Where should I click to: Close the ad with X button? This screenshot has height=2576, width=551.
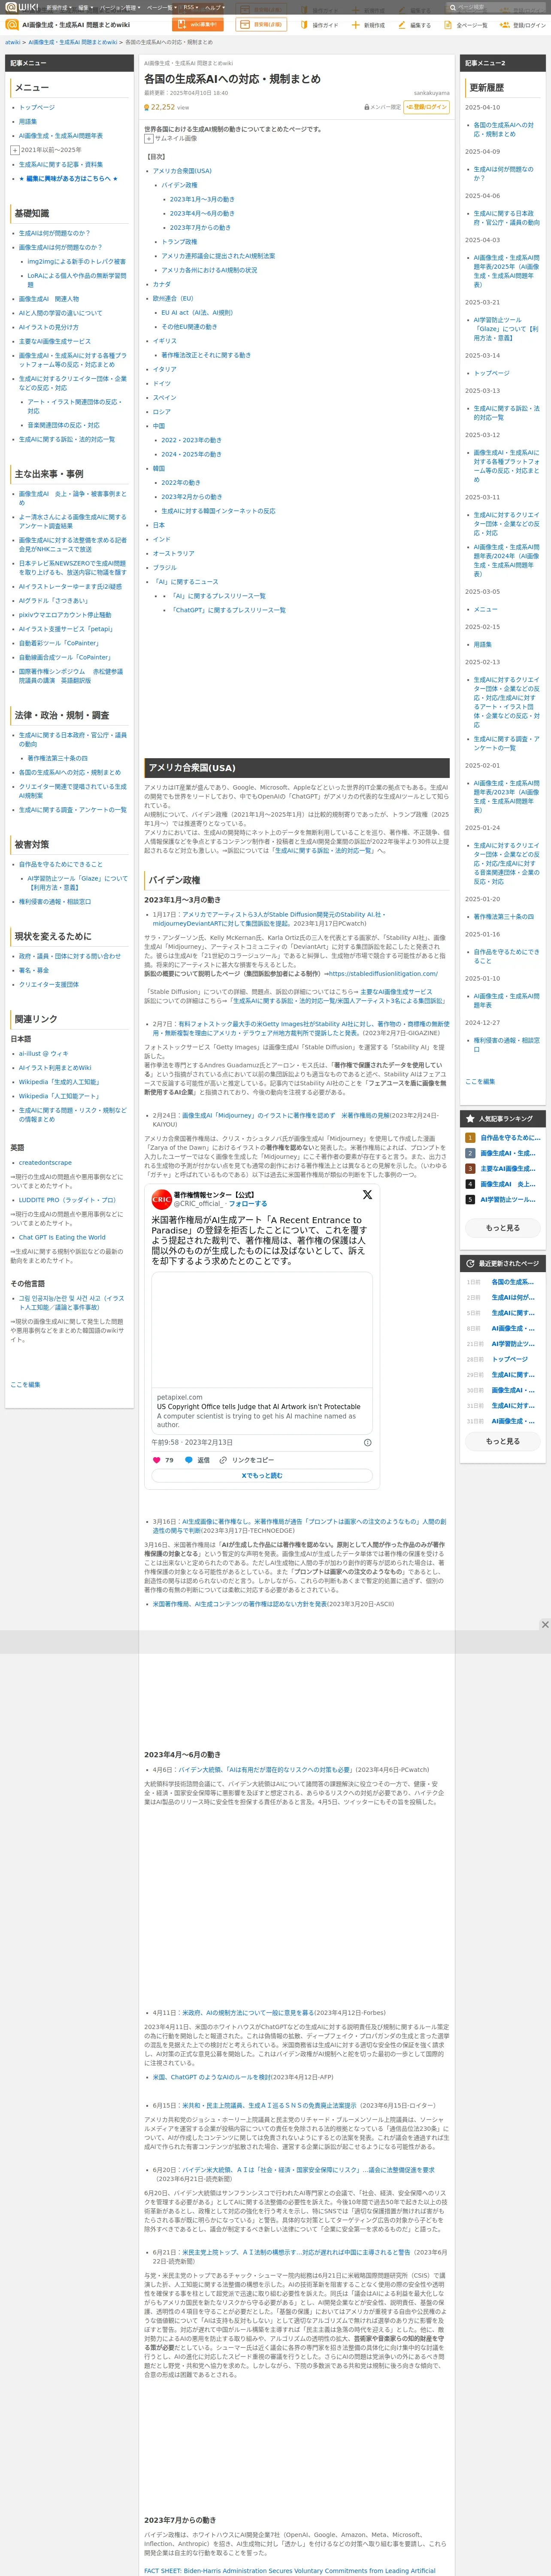click(545, 1625)
